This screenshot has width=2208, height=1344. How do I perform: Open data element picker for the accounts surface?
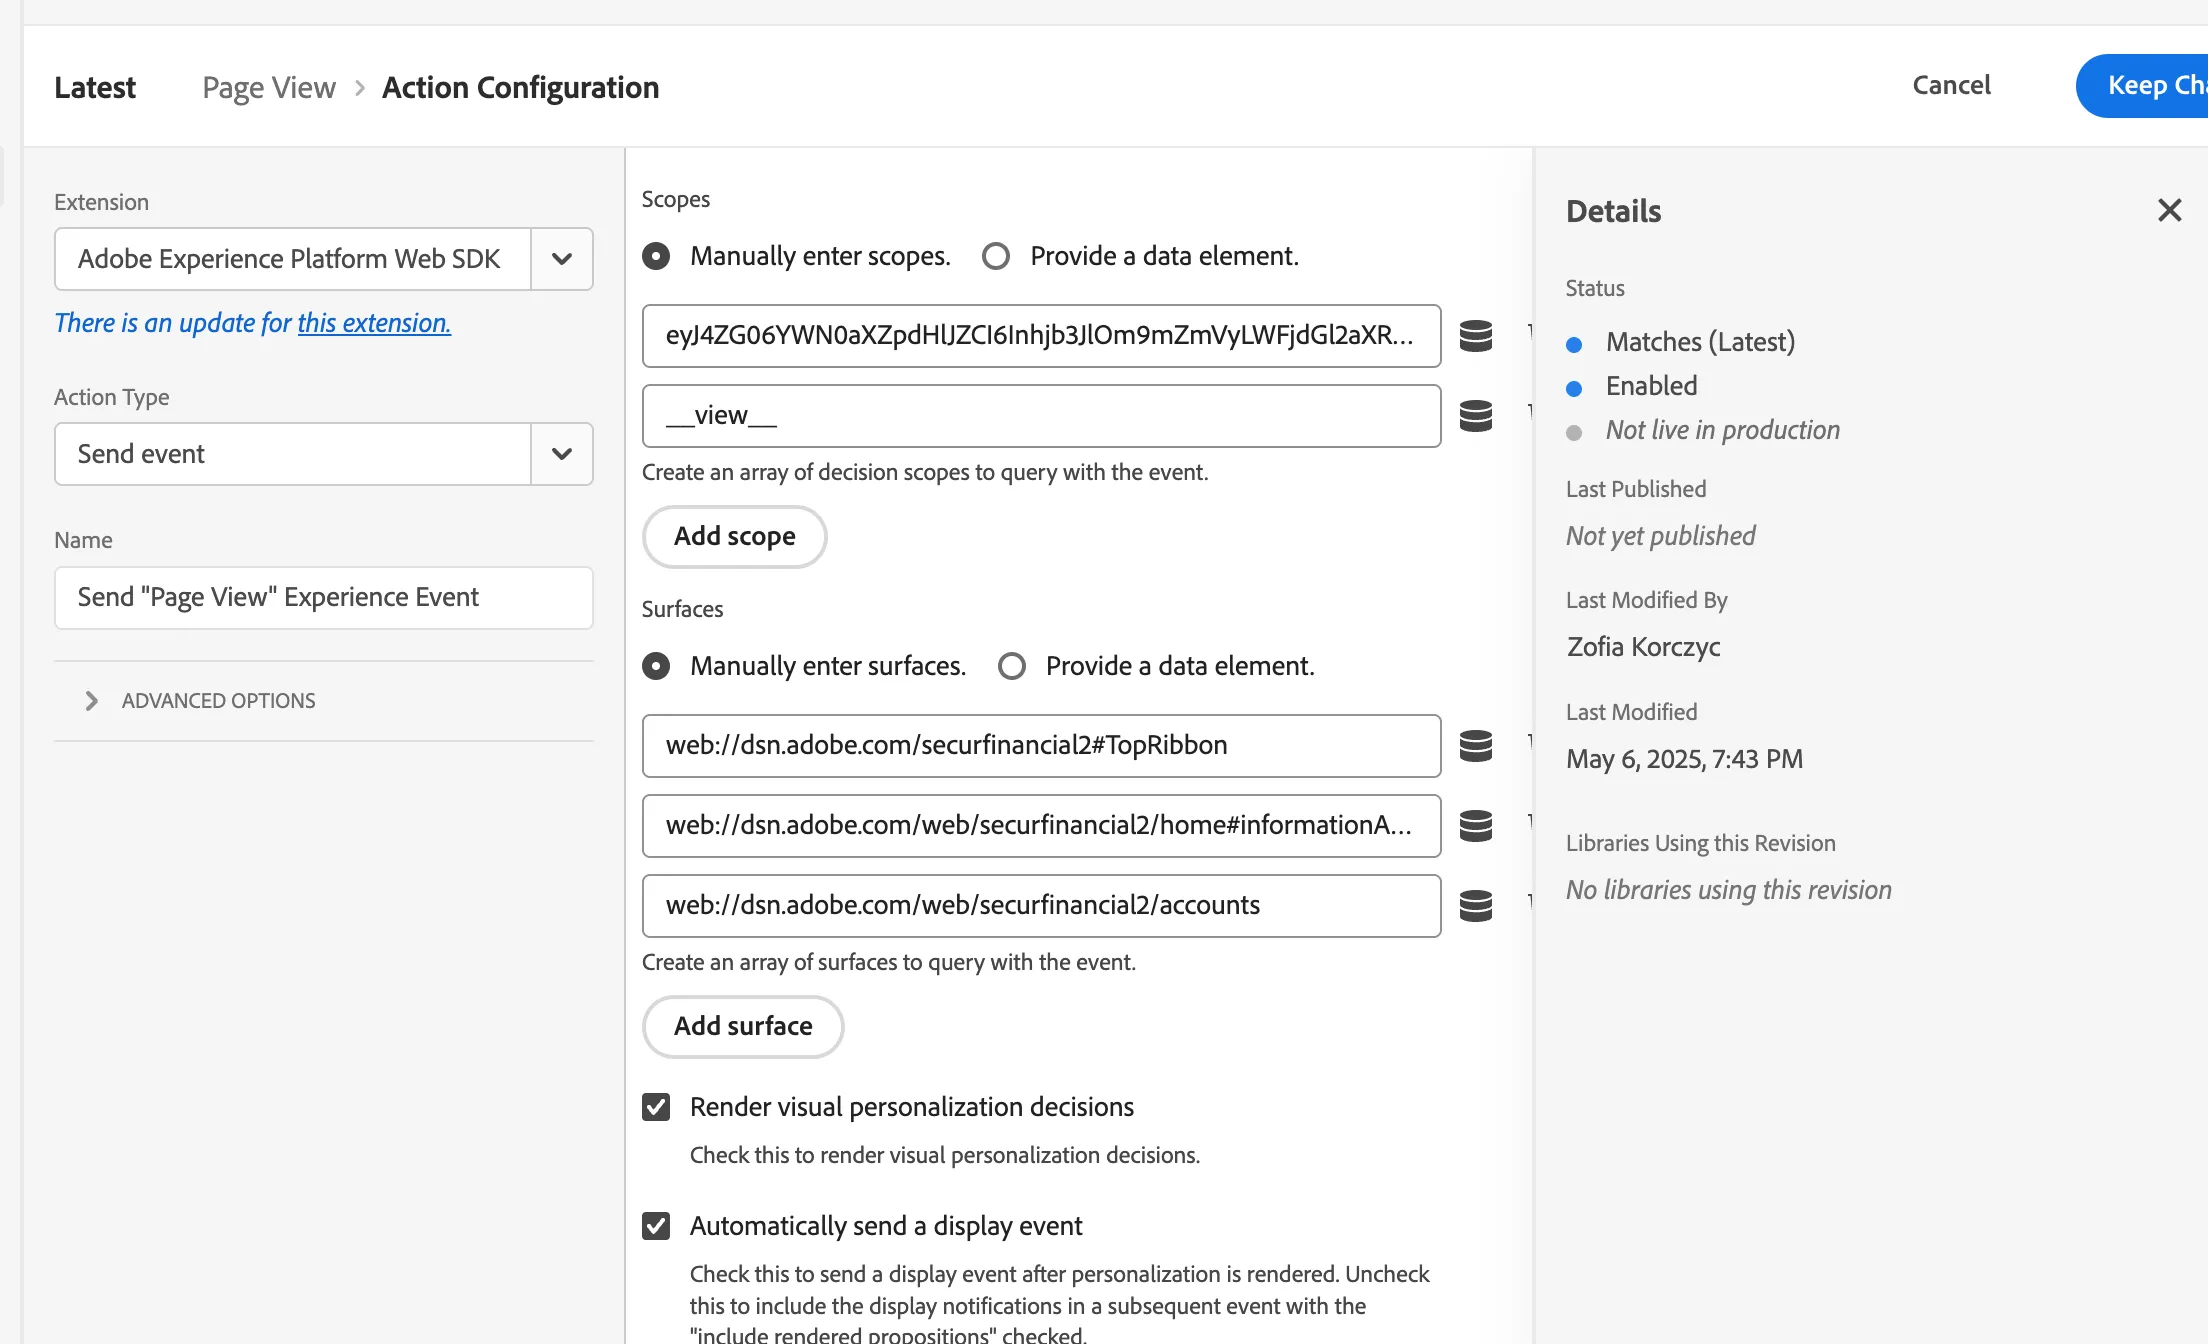tap(1475, 906)
